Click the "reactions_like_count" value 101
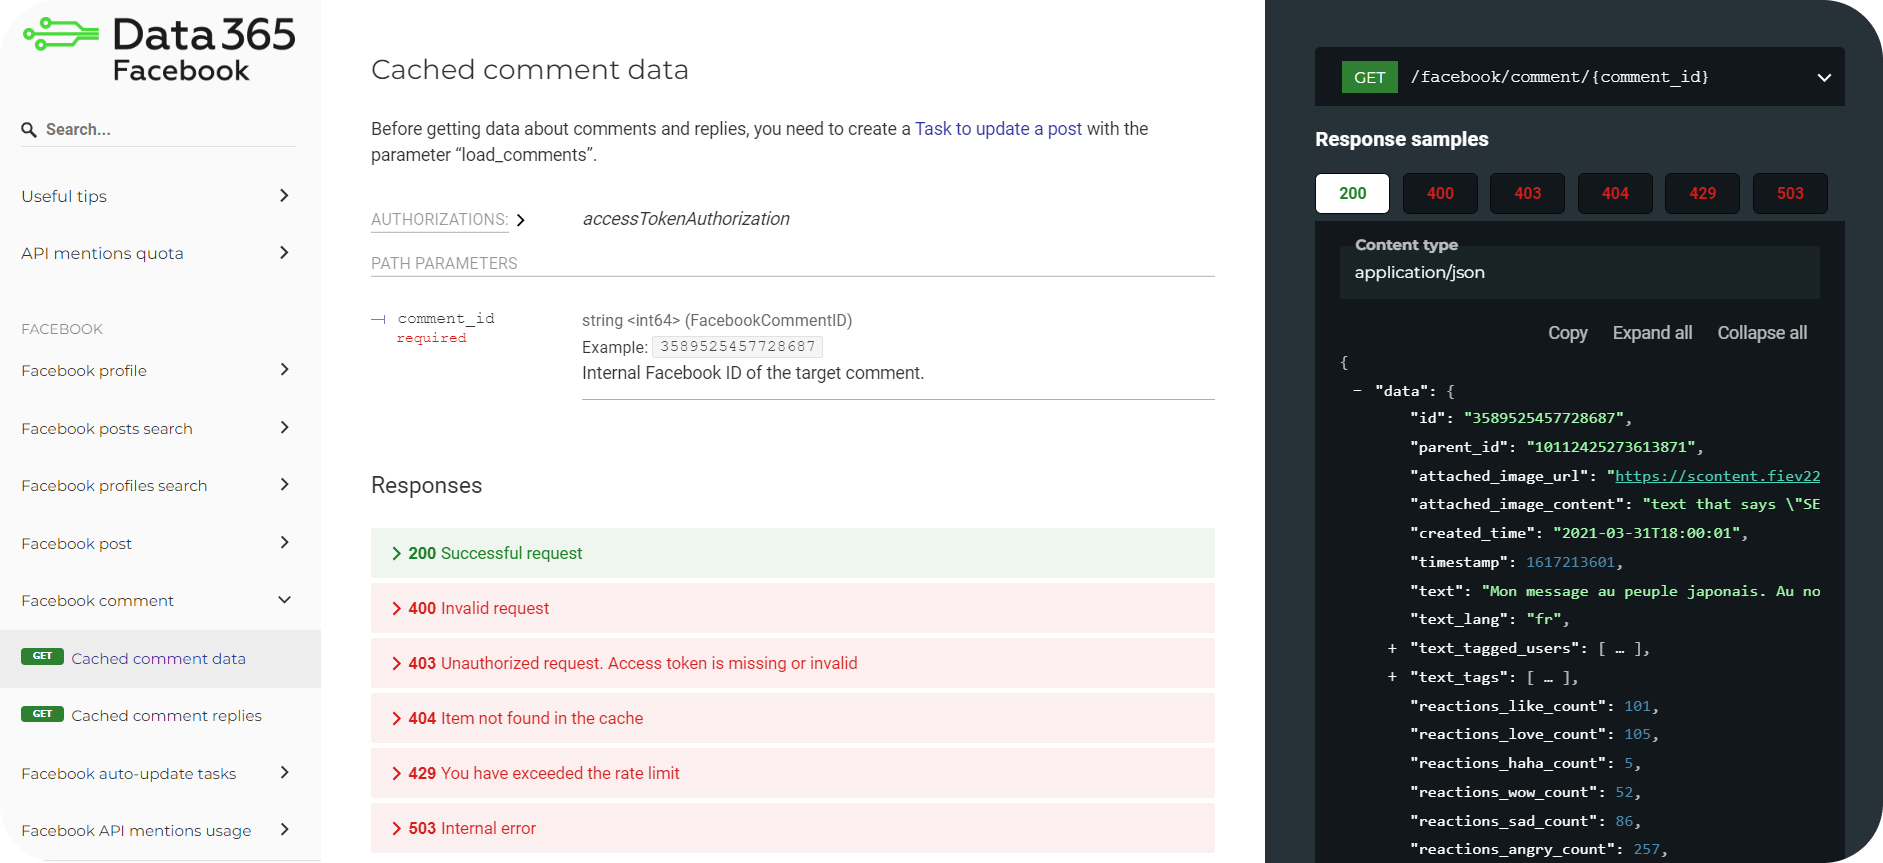Viewport: 1883px width, 863px height. 1637,706
